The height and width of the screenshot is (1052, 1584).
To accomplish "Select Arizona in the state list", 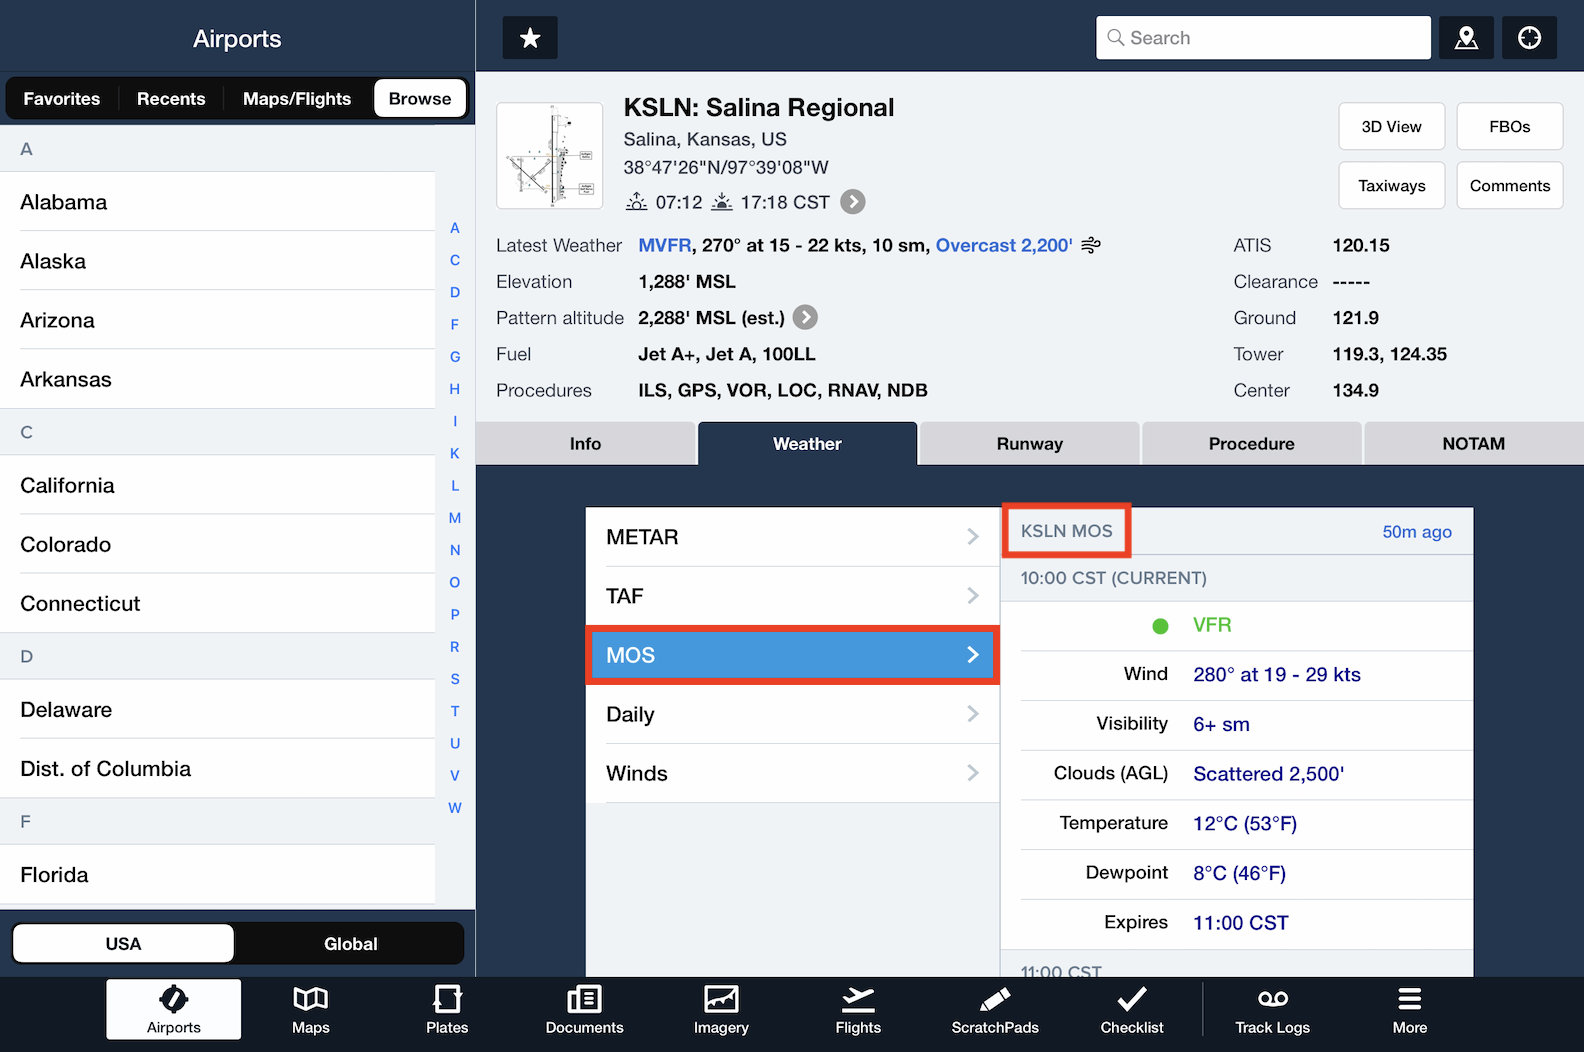I will tap(218, 320).
